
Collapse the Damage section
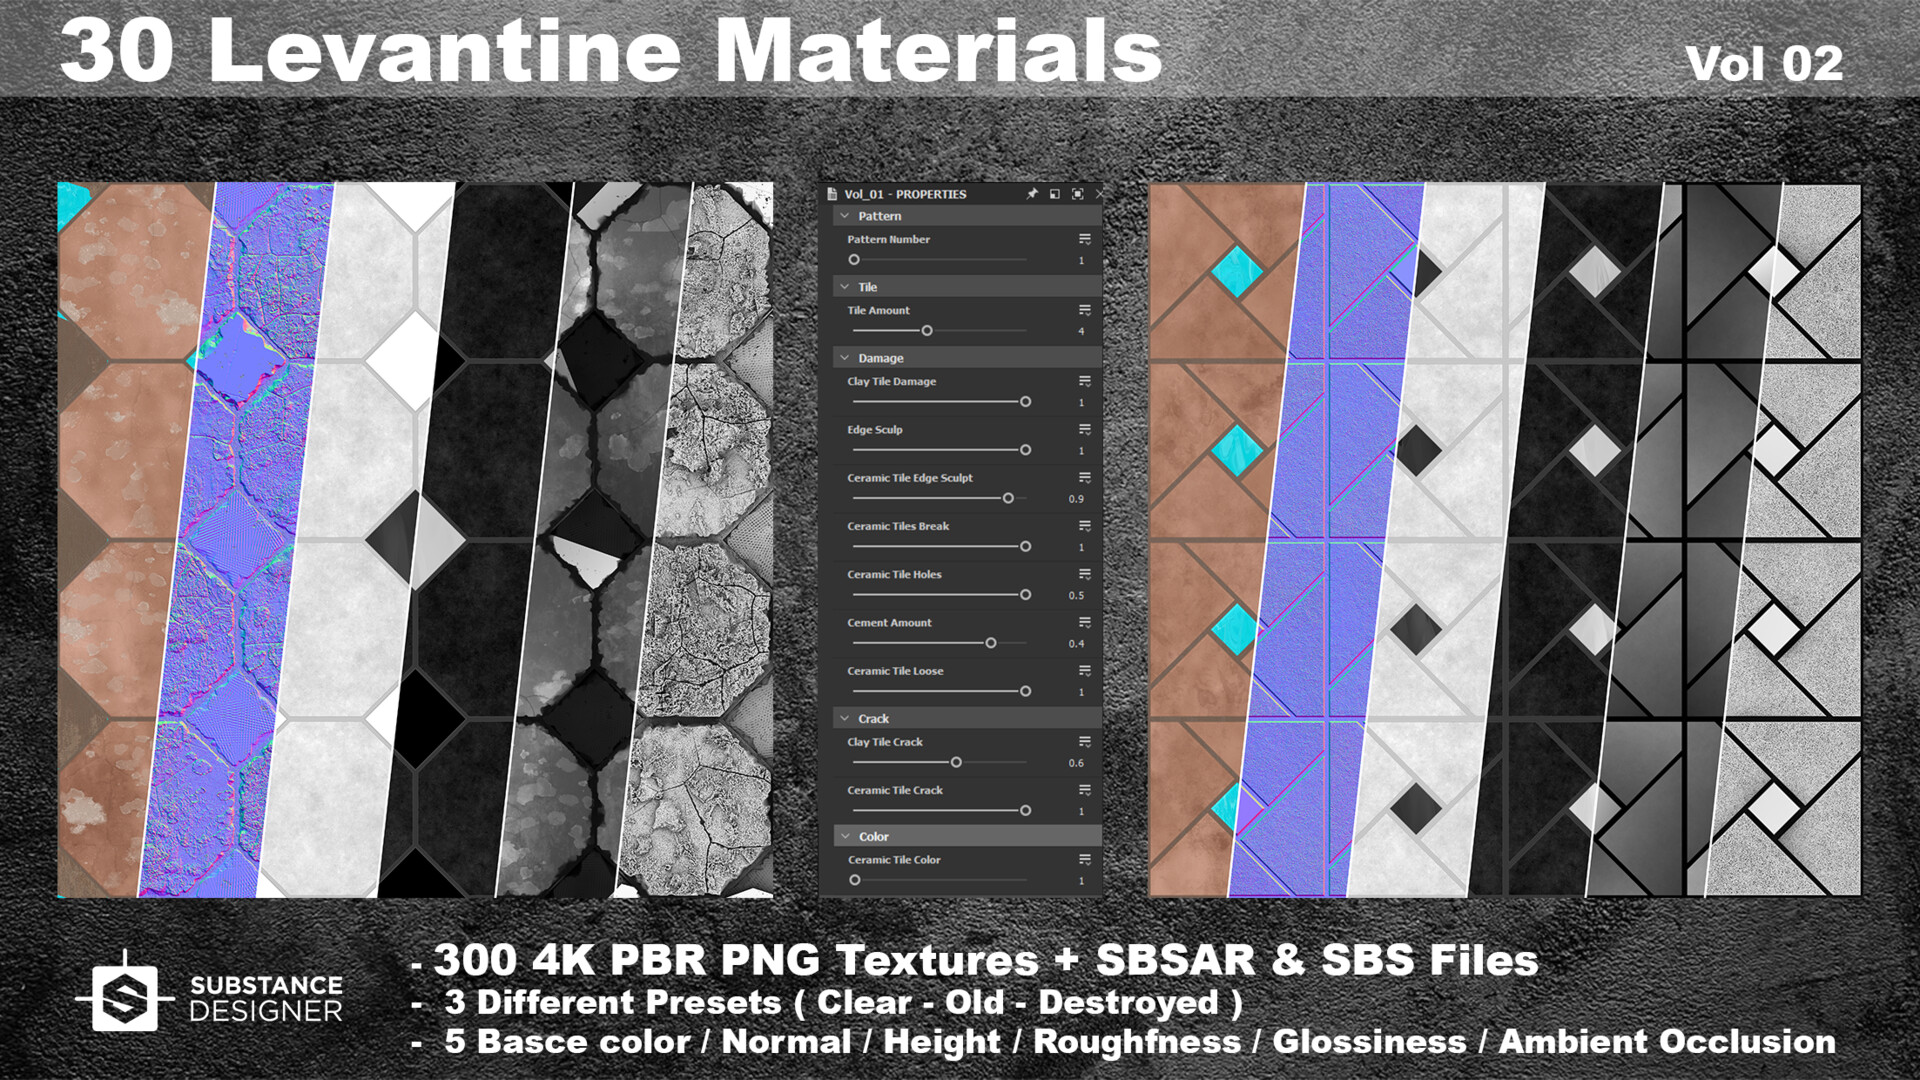click(845, 357)
